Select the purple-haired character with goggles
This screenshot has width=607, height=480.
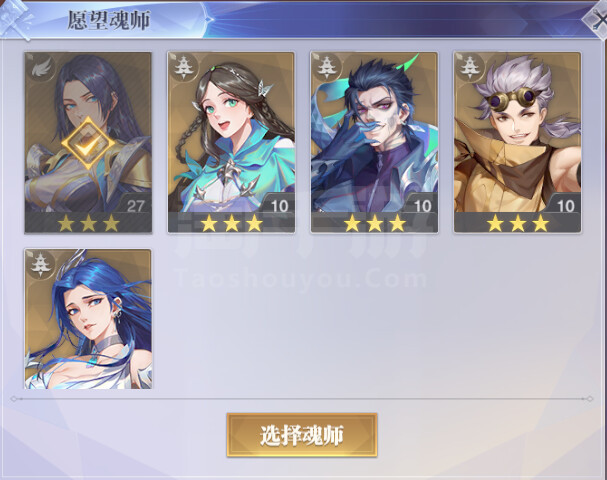click(518, 142)
